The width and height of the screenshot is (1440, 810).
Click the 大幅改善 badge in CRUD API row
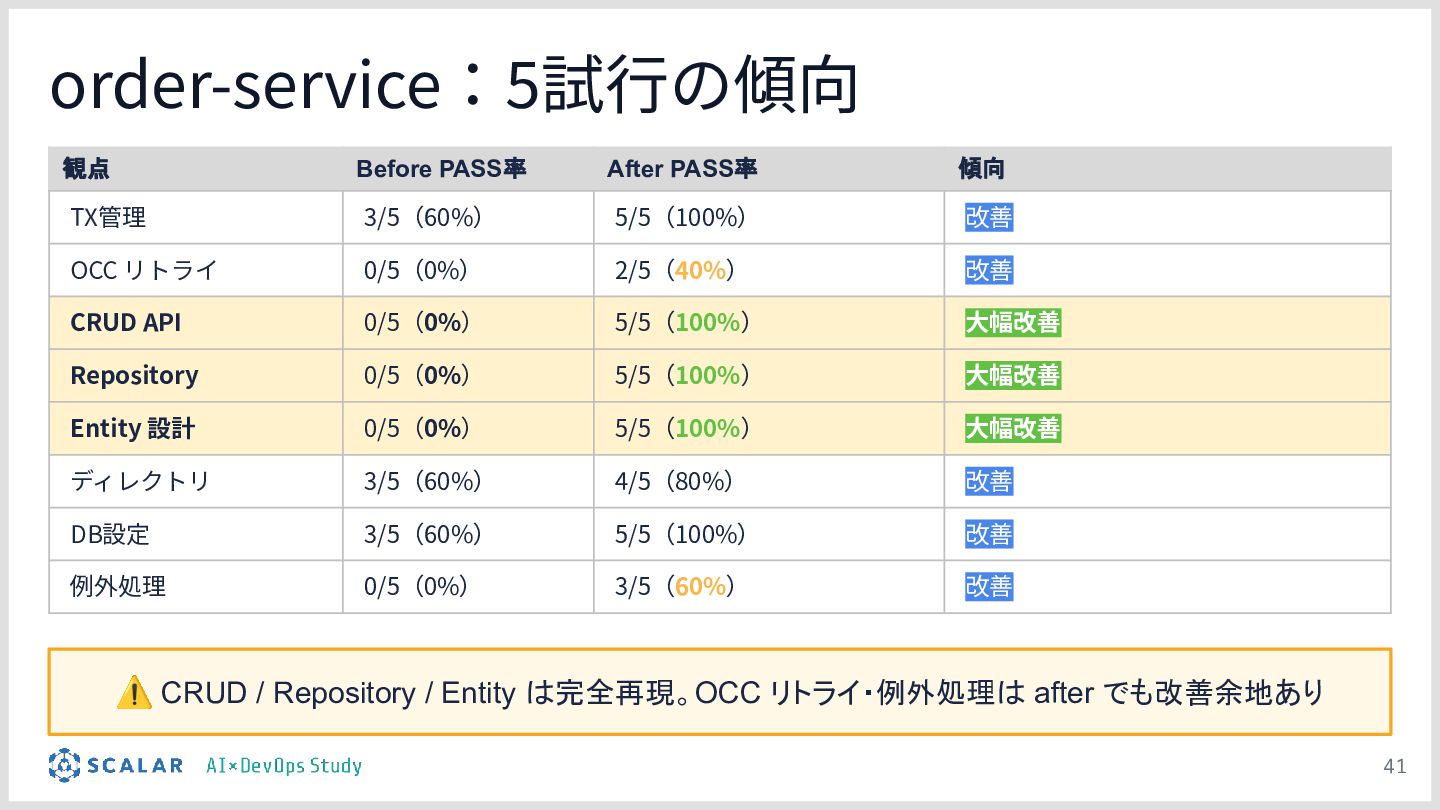1012,323
